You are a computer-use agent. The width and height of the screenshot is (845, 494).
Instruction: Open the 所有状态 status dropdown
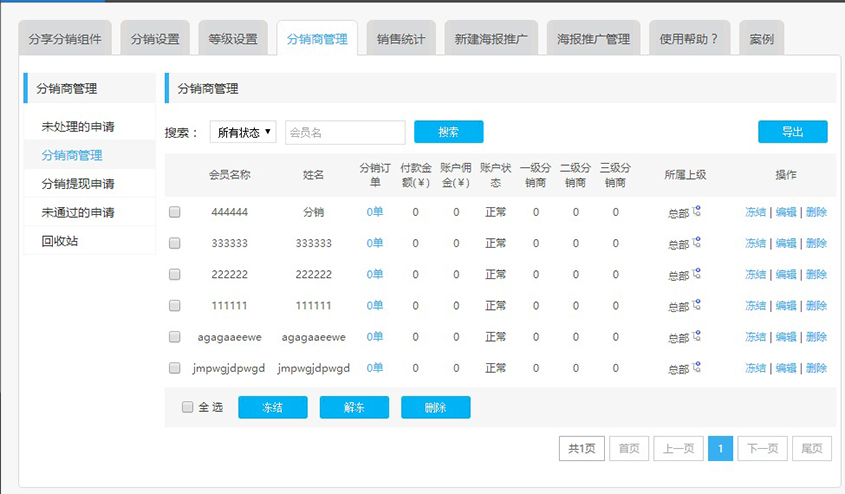pos(244,132)
